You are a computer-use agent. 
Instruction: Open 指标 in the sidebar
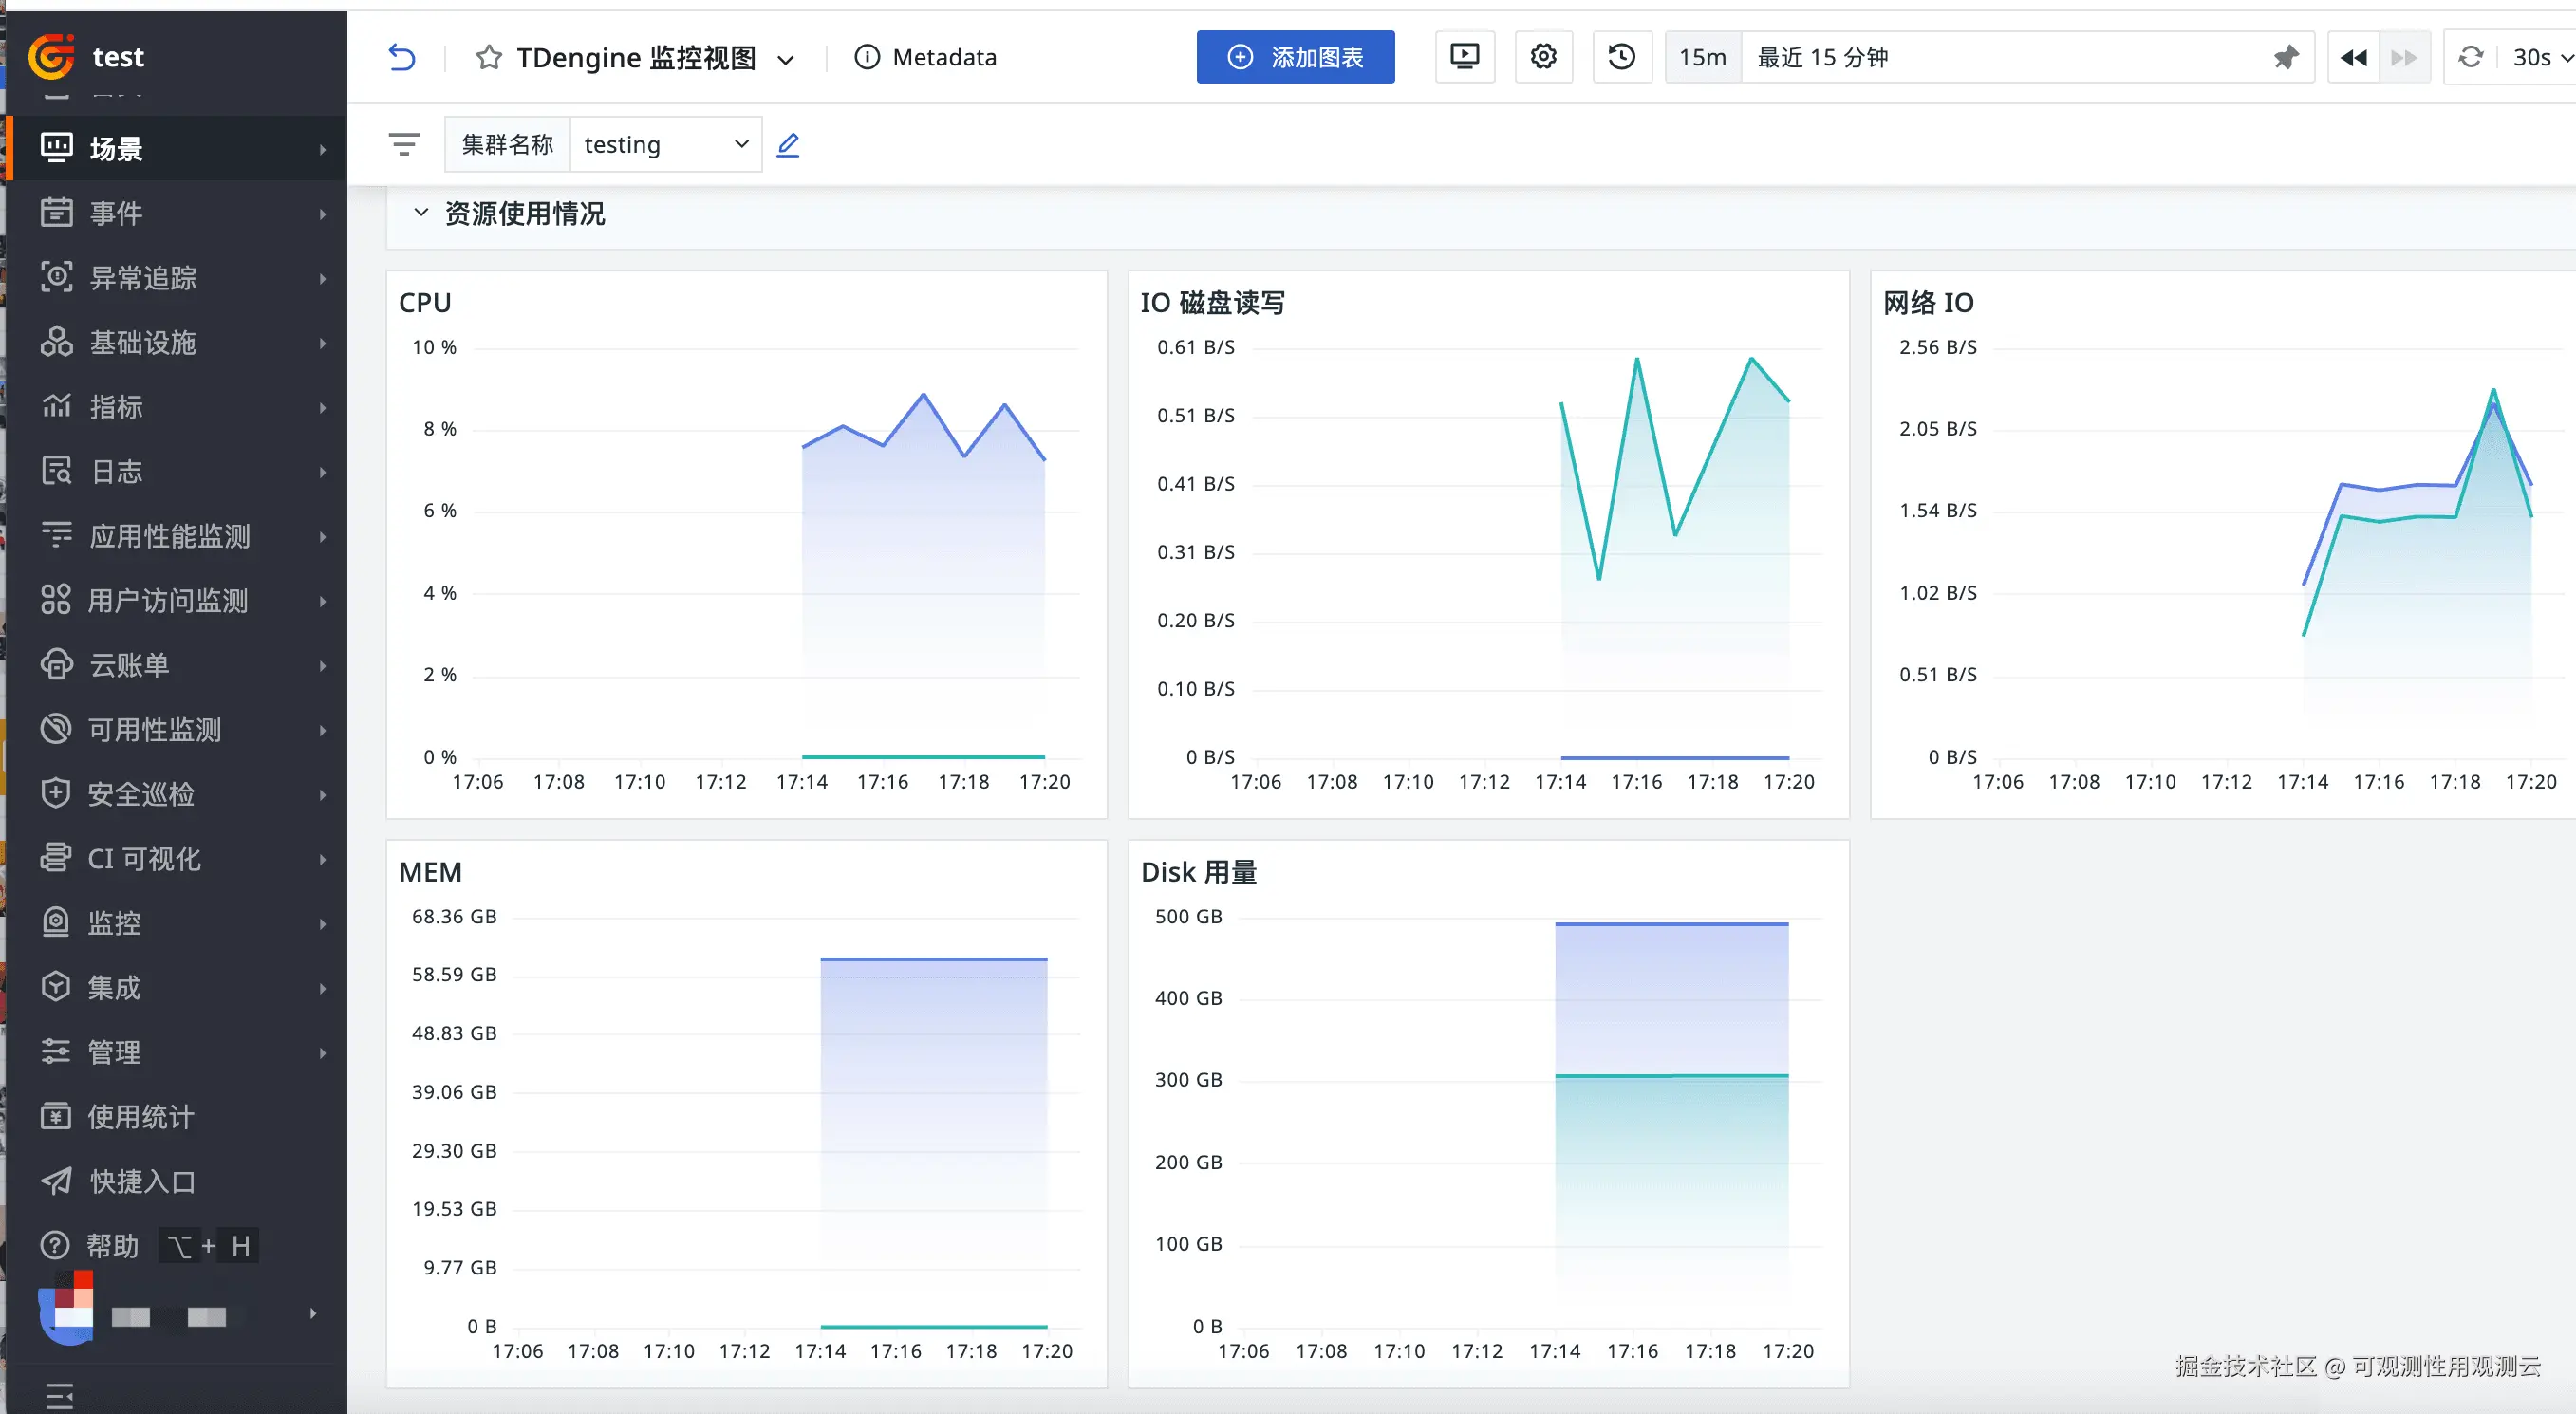[x=177, y=406]
